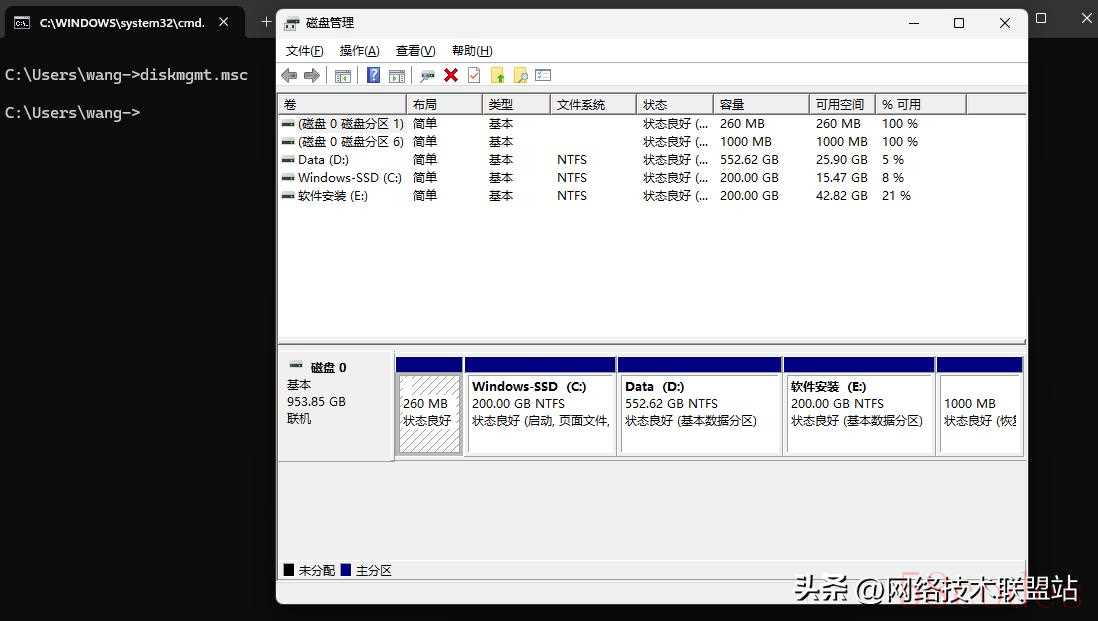Viewport: 1098px width, 621px height.
Task: Select the Data (D:) row in volume list
Action: [323, 160]
